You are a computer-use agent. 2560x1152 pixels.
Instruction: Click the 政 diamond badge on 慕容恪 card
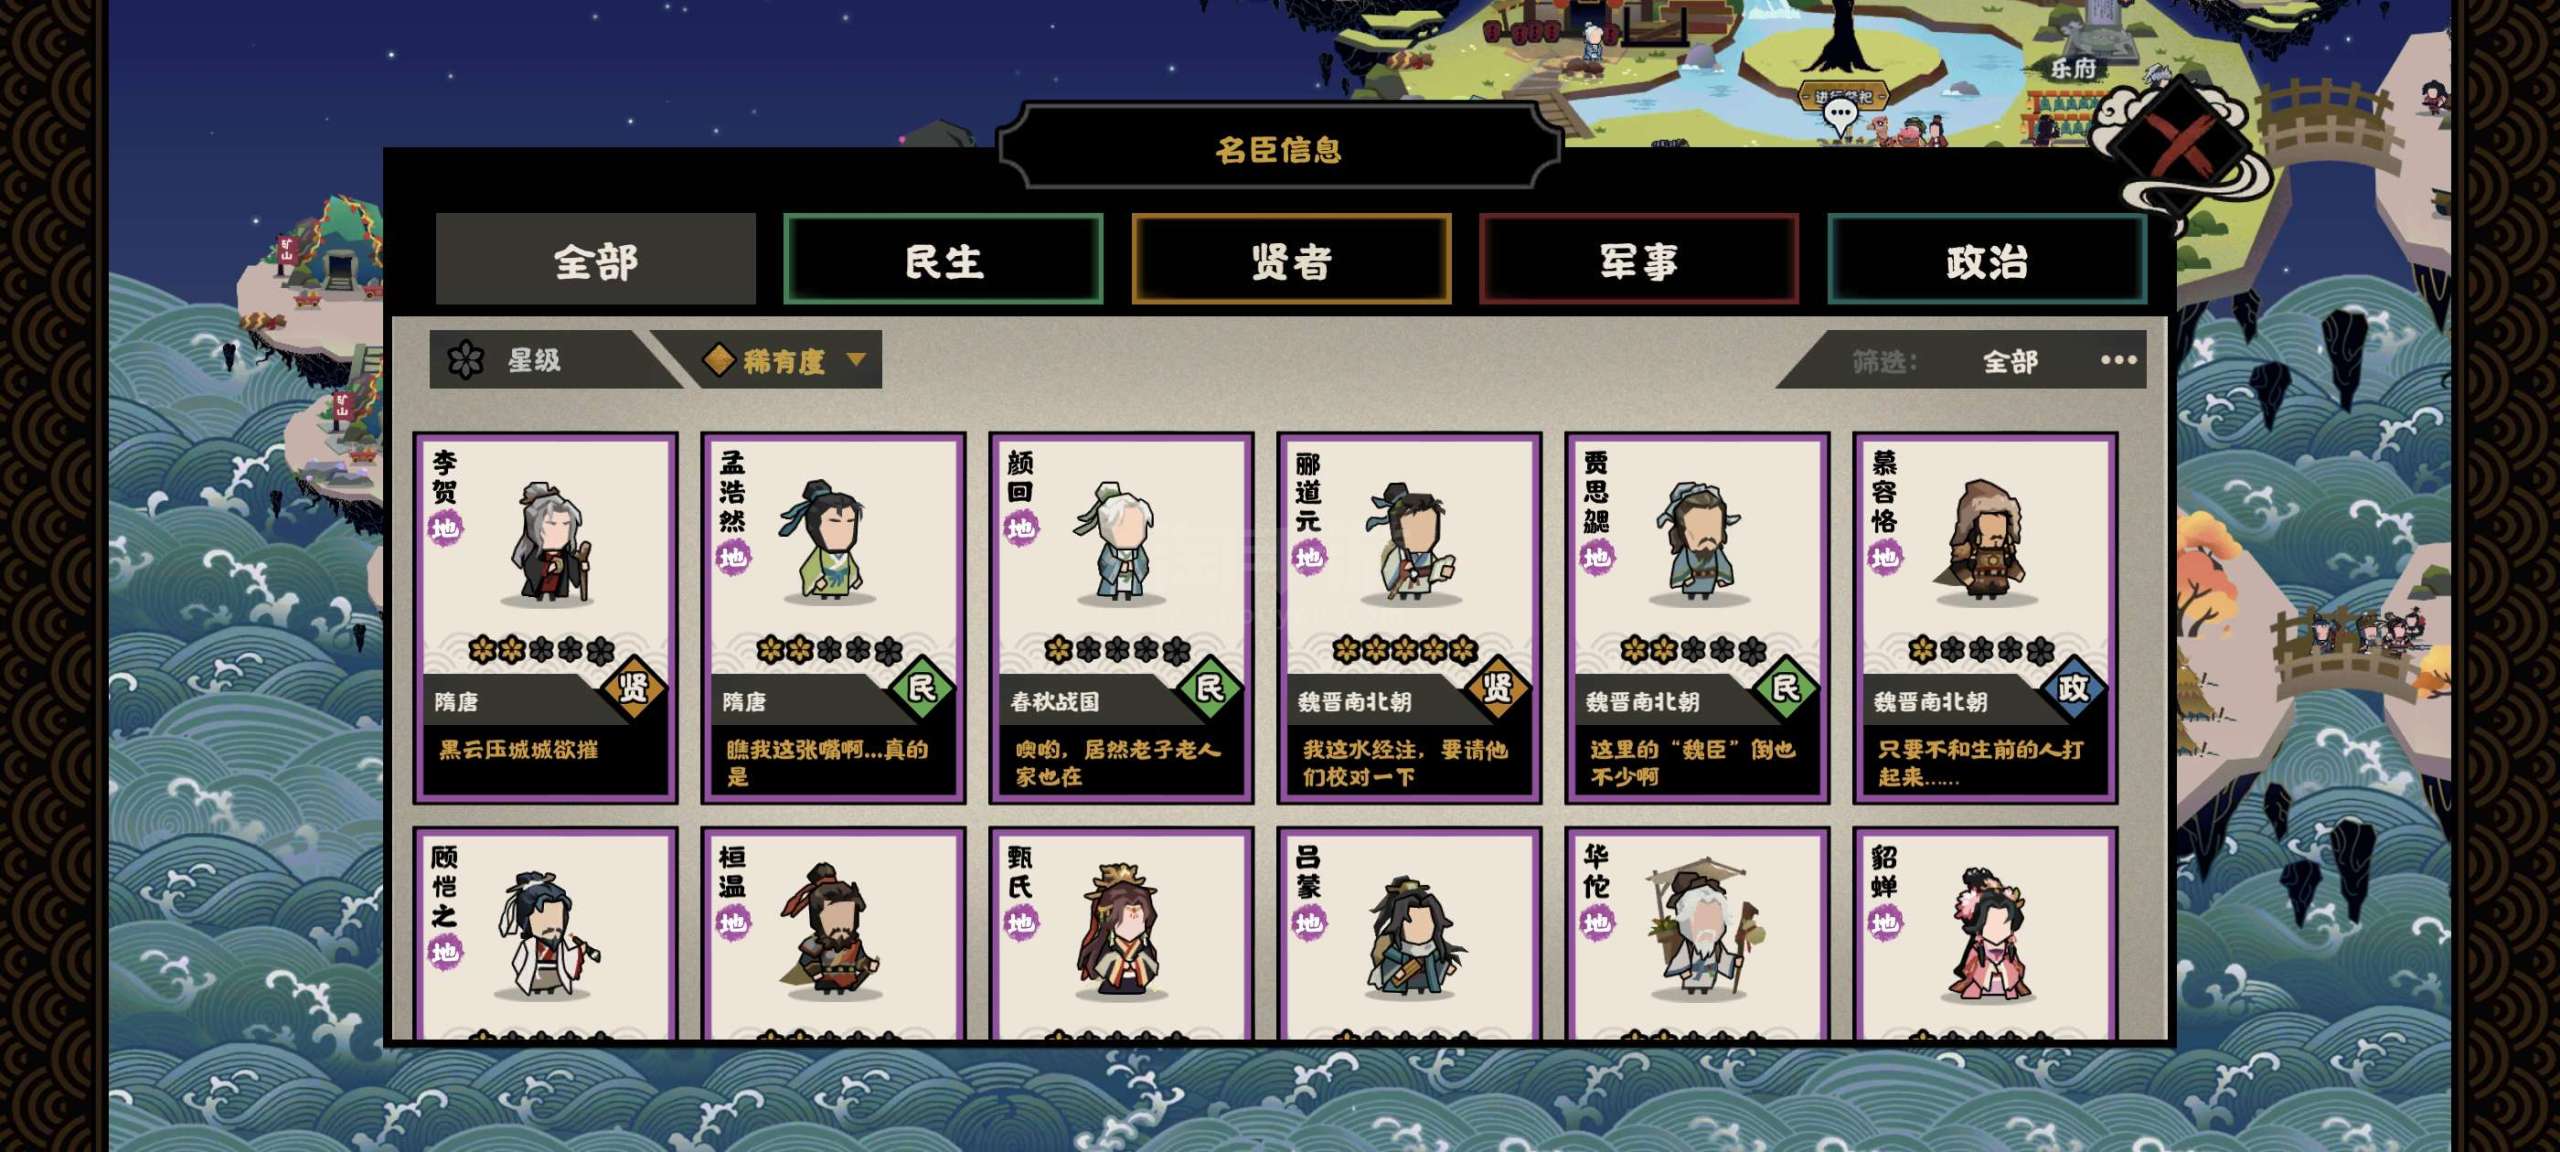click(x=2073, y=687)
